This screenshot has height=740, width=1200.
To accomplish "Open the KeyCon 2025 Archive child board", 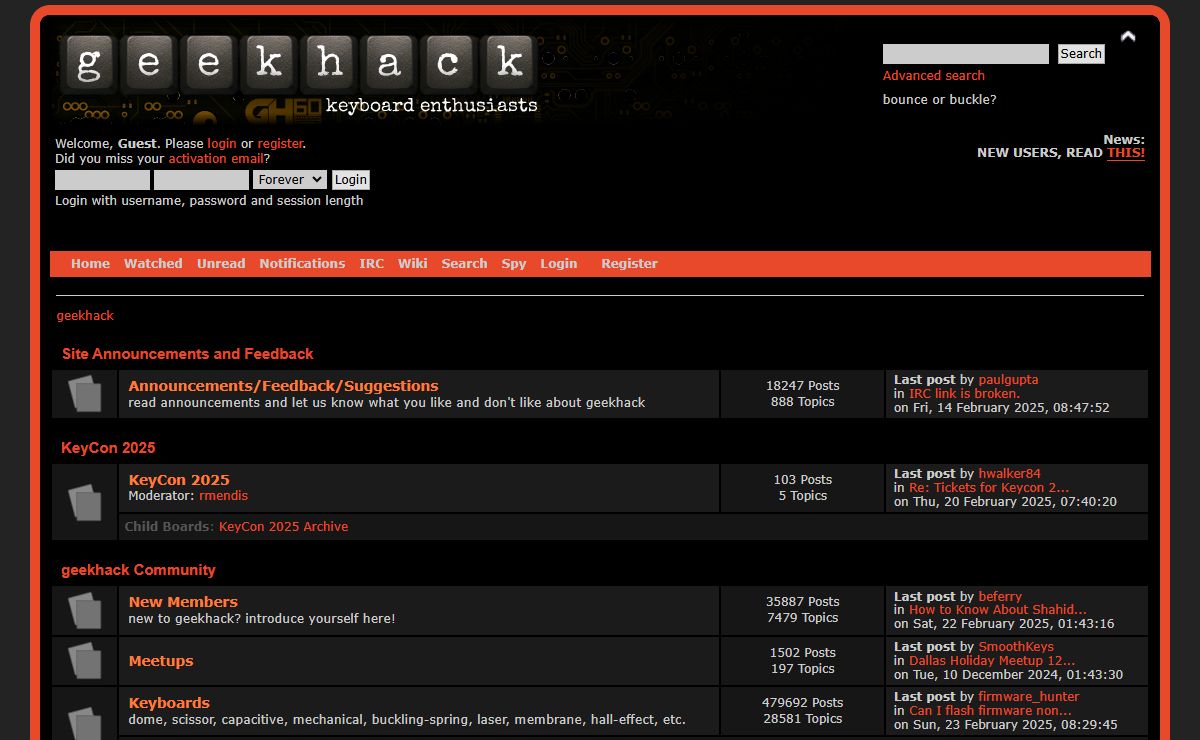I will point(284,527).
